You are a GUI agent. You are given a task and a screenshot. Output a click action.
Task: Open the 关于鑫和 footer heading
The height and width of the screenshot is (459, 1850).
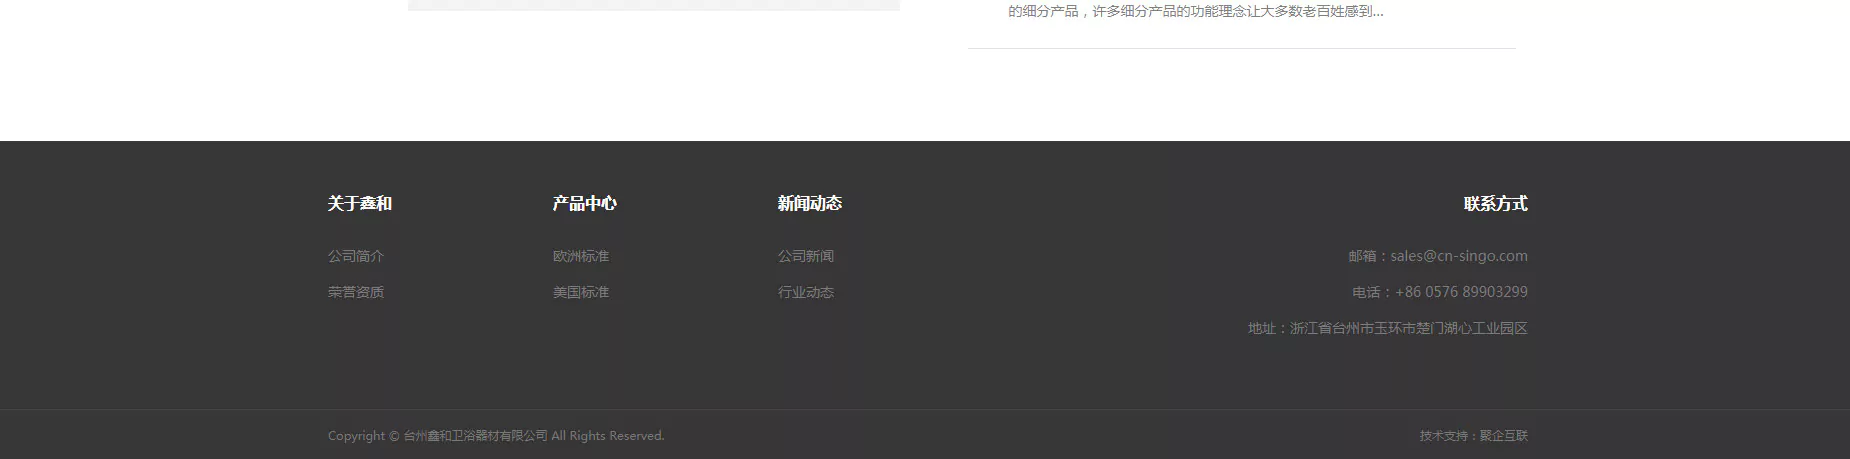pyautogui.click(x=360, y=203)
